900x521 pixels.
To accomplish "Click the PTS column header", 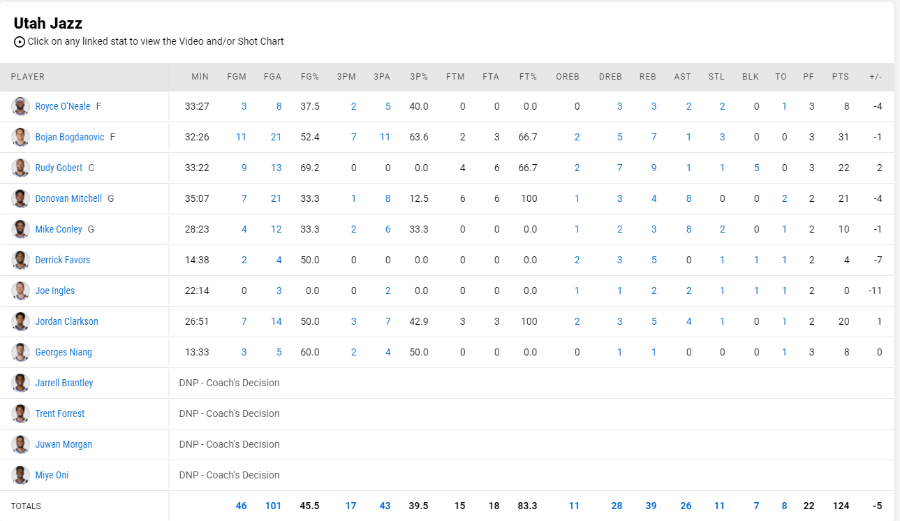I will pos(840,77).
